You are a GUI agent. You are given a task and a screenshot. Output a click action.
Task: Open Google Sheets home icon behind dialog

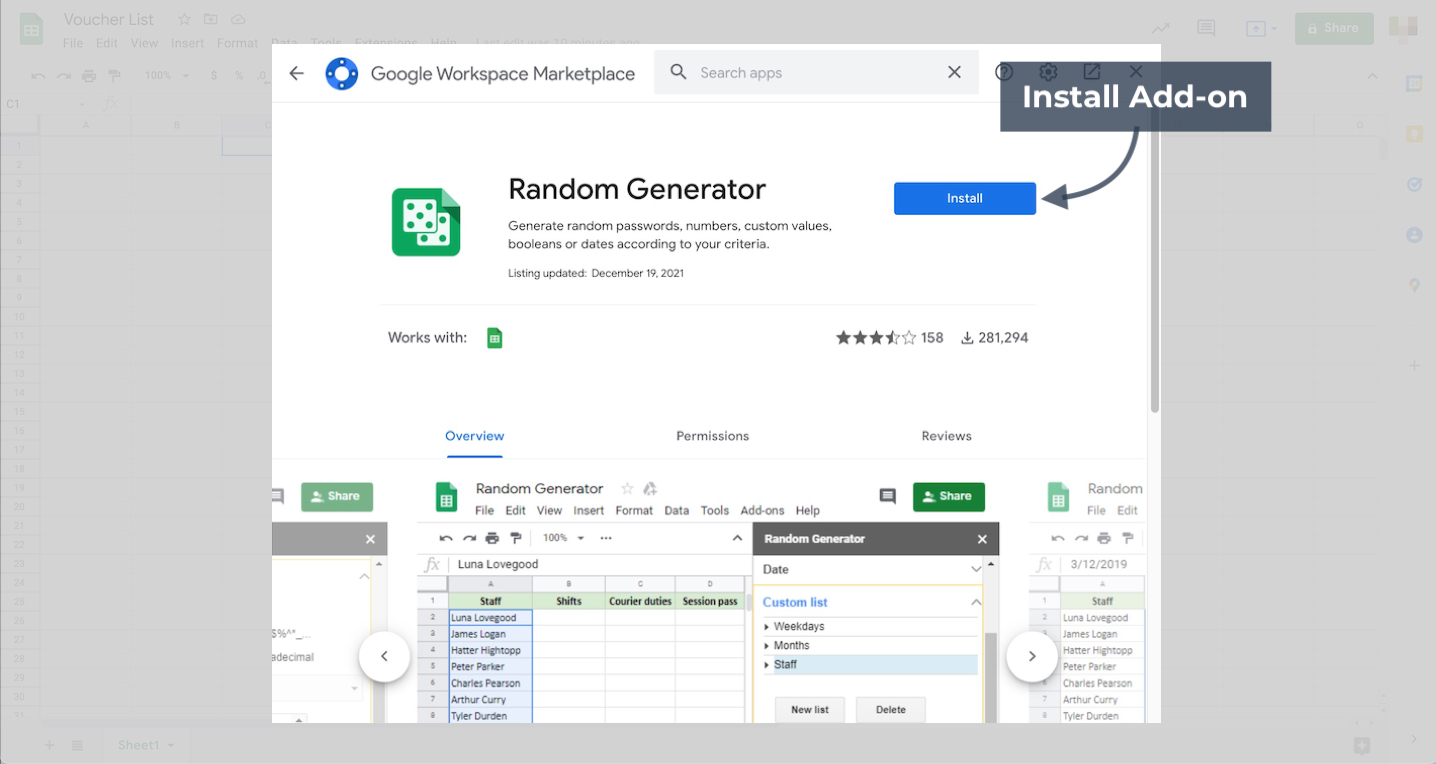click(x=31, y=29)
